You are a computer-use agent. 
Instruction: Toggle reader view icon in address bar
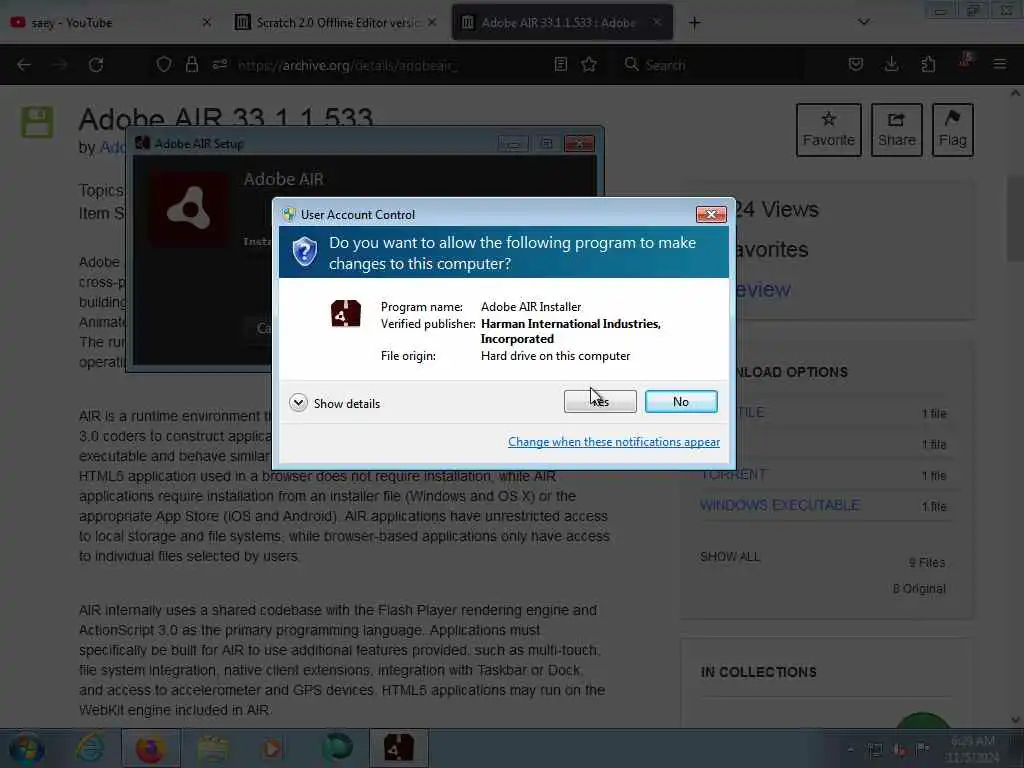[560, 64]
